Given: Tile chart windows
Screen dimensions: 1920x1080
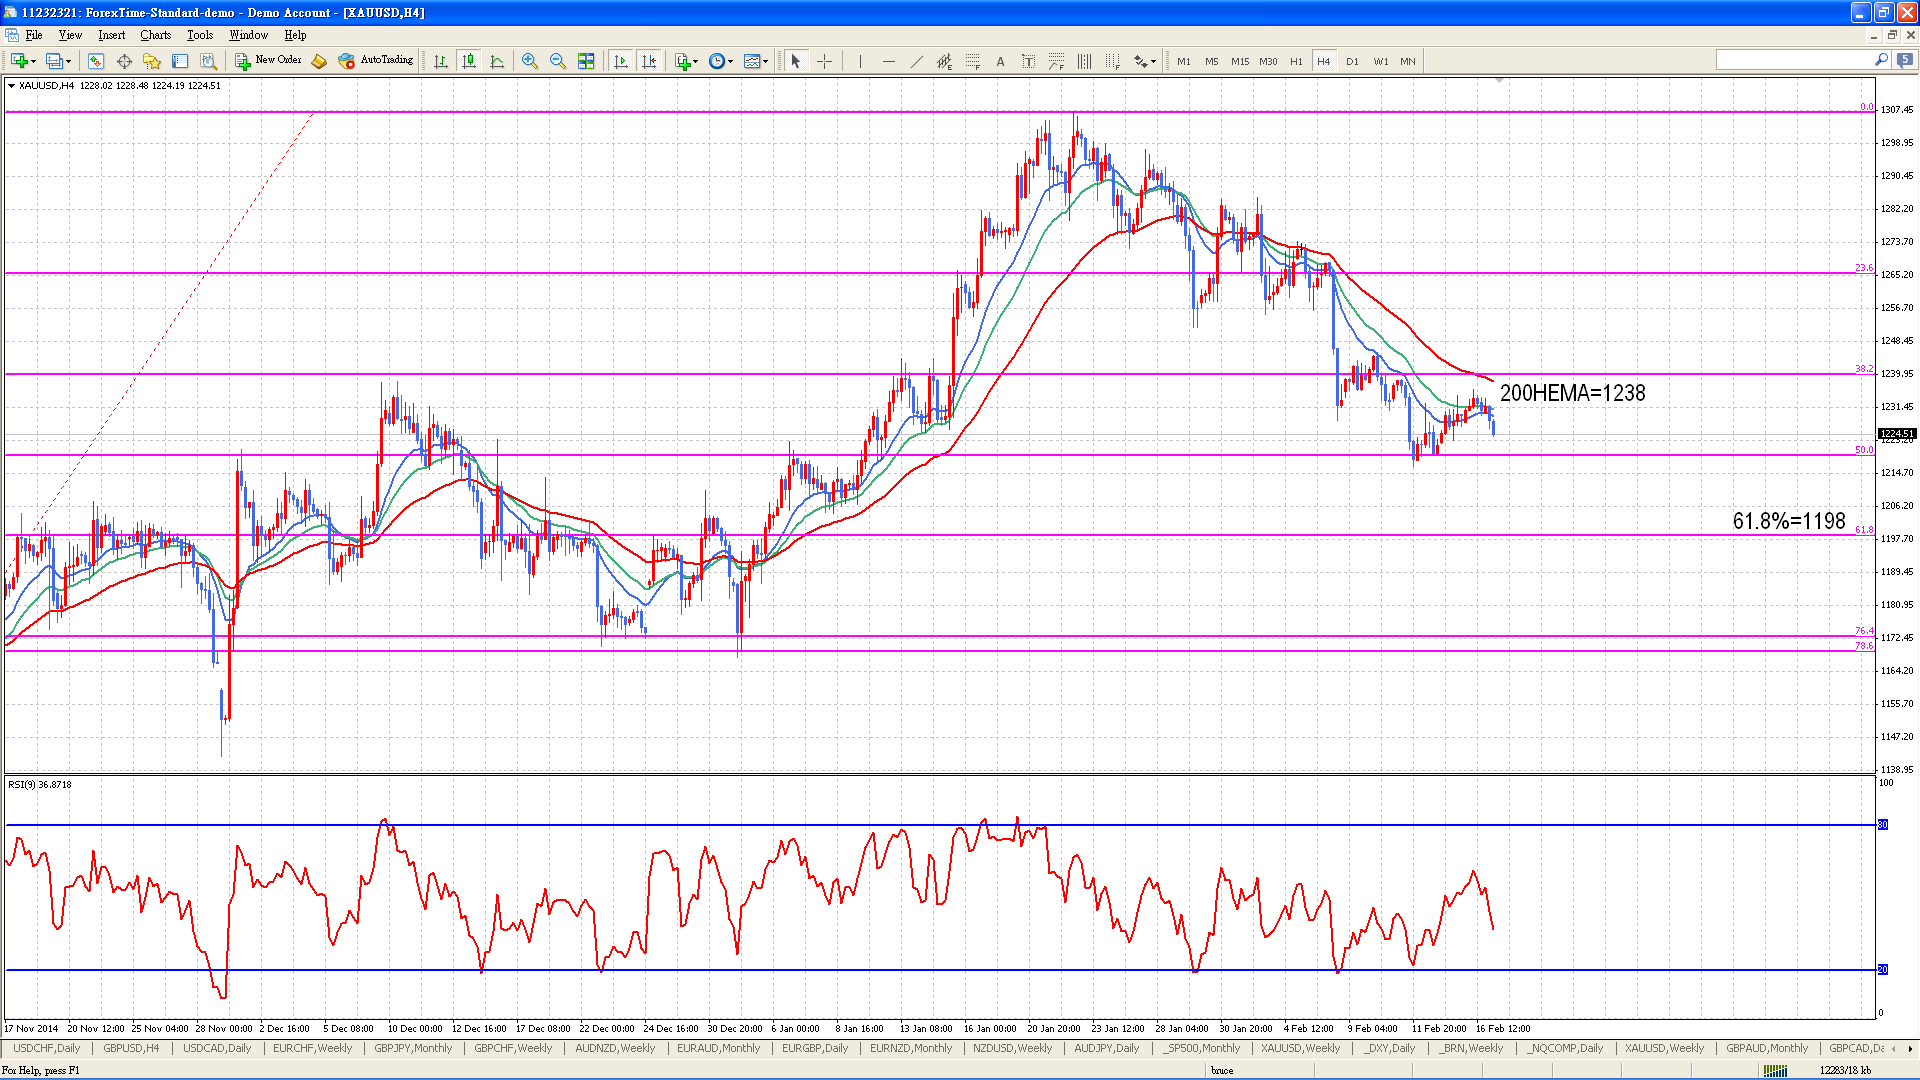Looking at the screenshot, I should click(x=586, y=61).
